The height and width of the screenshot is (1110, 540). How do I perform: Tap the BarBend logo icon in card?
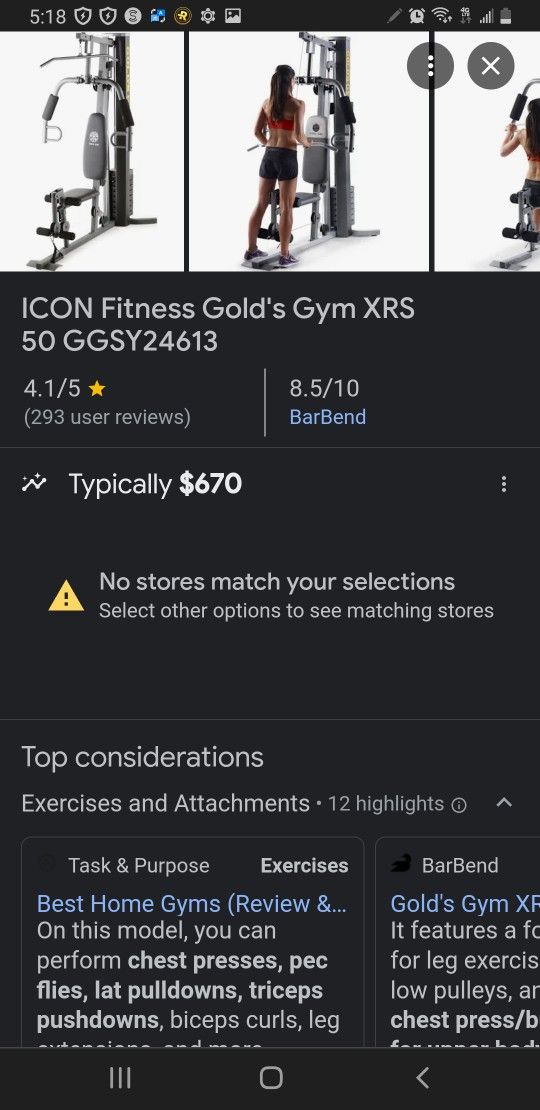pyautogui.click(x=401, y=864)
